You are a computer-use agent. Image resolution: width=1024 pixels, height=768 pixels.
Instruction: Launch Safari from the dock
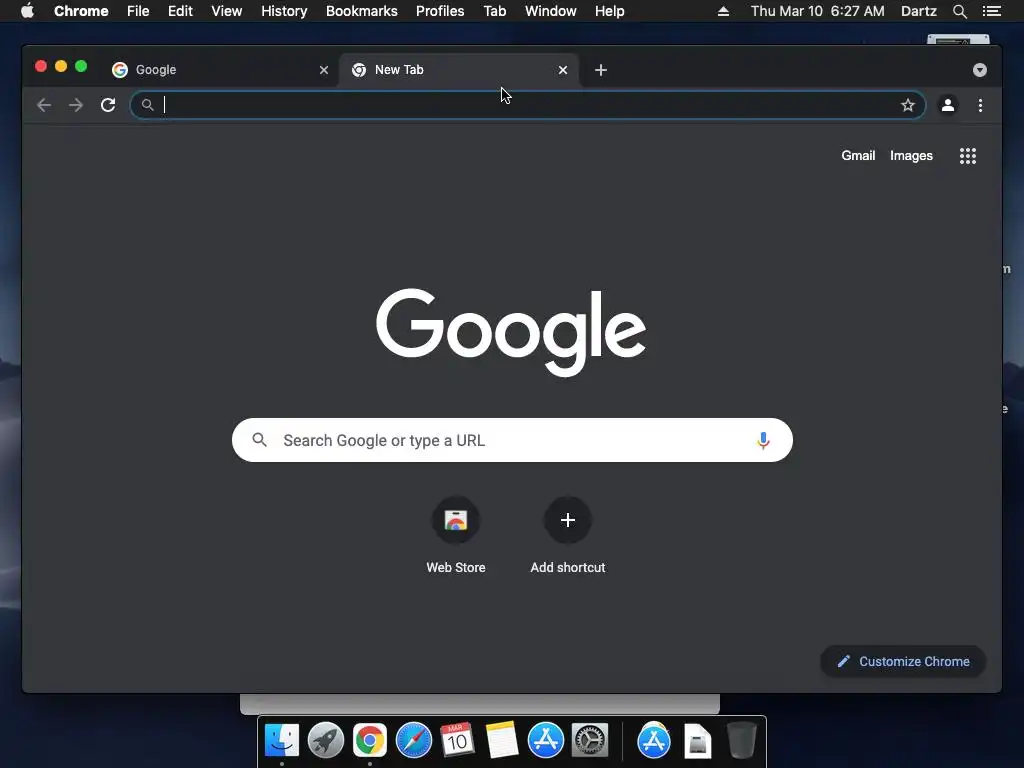[x=414, y=740]
